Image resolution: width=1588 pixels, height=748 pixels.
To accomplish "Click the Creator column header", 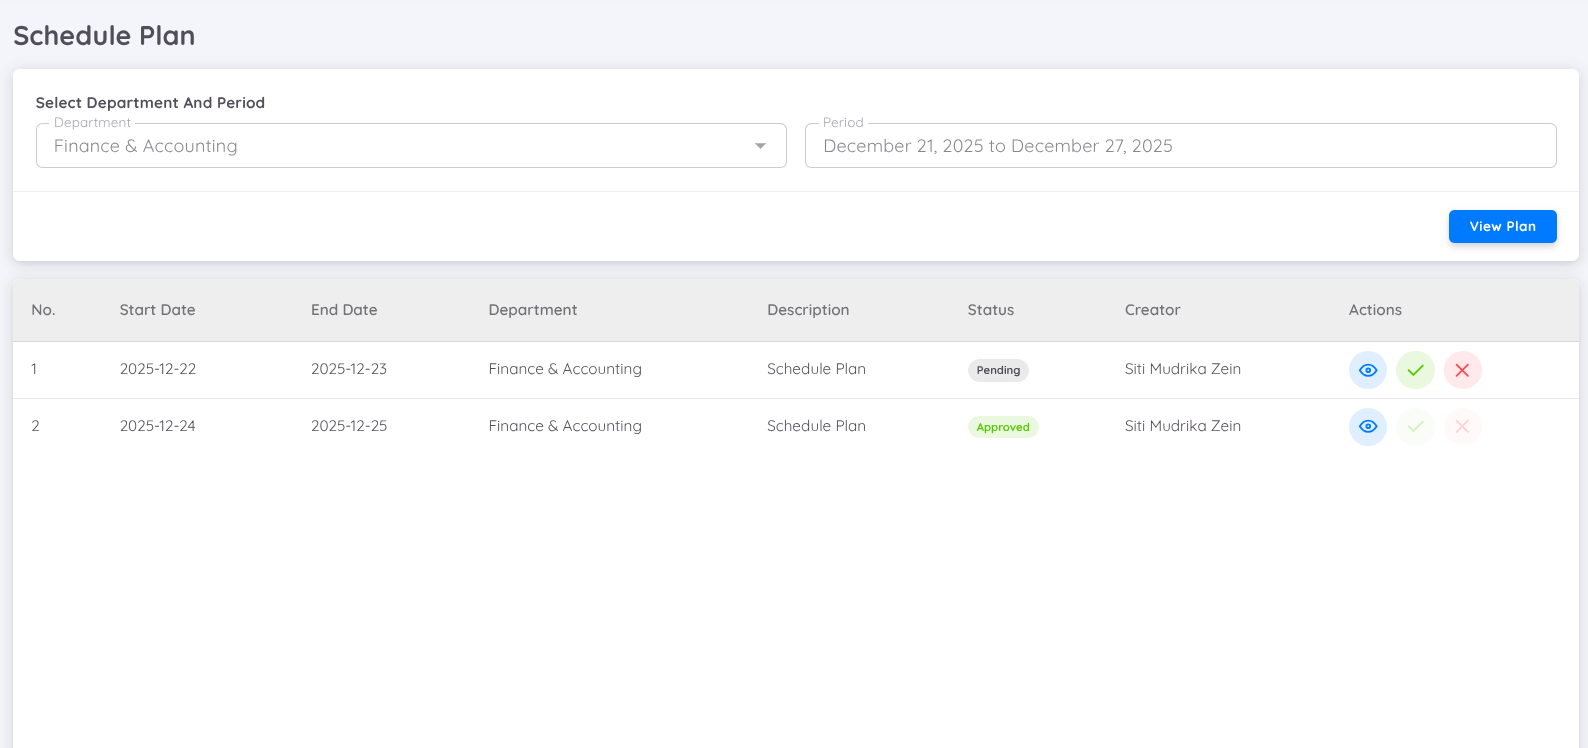I will click(x=1152, y=310).
